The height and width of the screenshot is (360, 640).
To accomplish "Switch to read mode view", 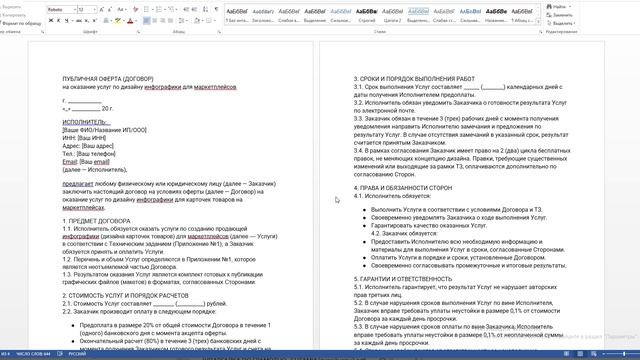I will click(567, 354).
